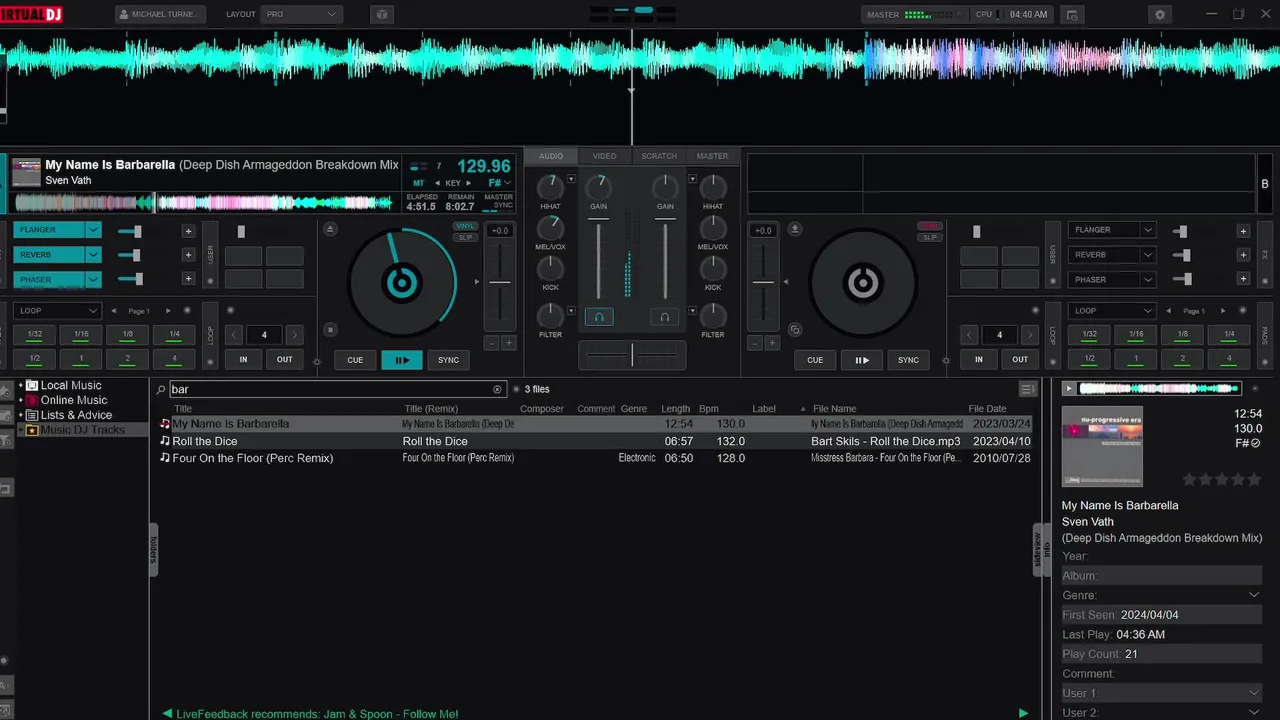1280x720 pixels.
Task: Clear the search field text
Action: [498, 389]
